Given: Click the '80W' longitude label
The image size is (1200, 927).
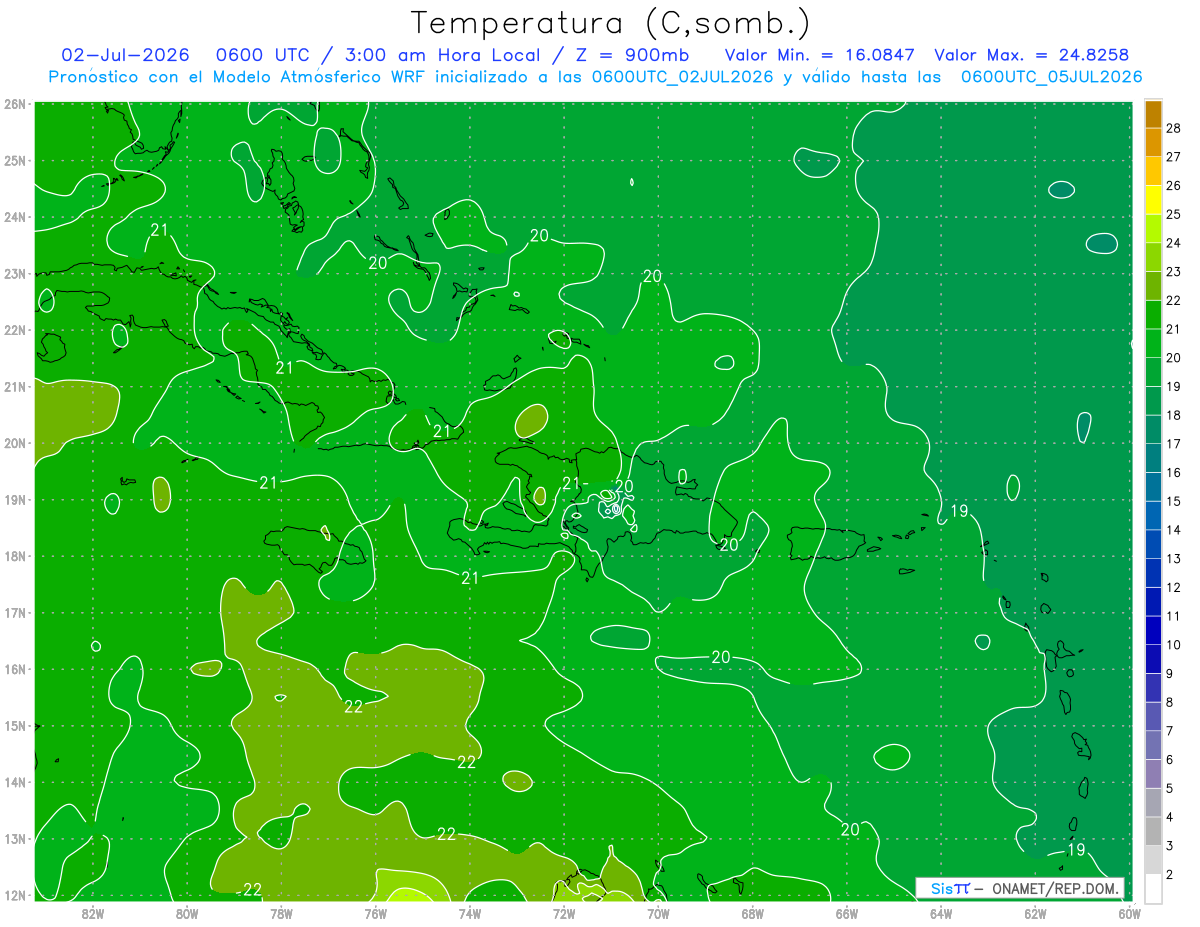Looking at the screenshot, I should pos(187,913).
